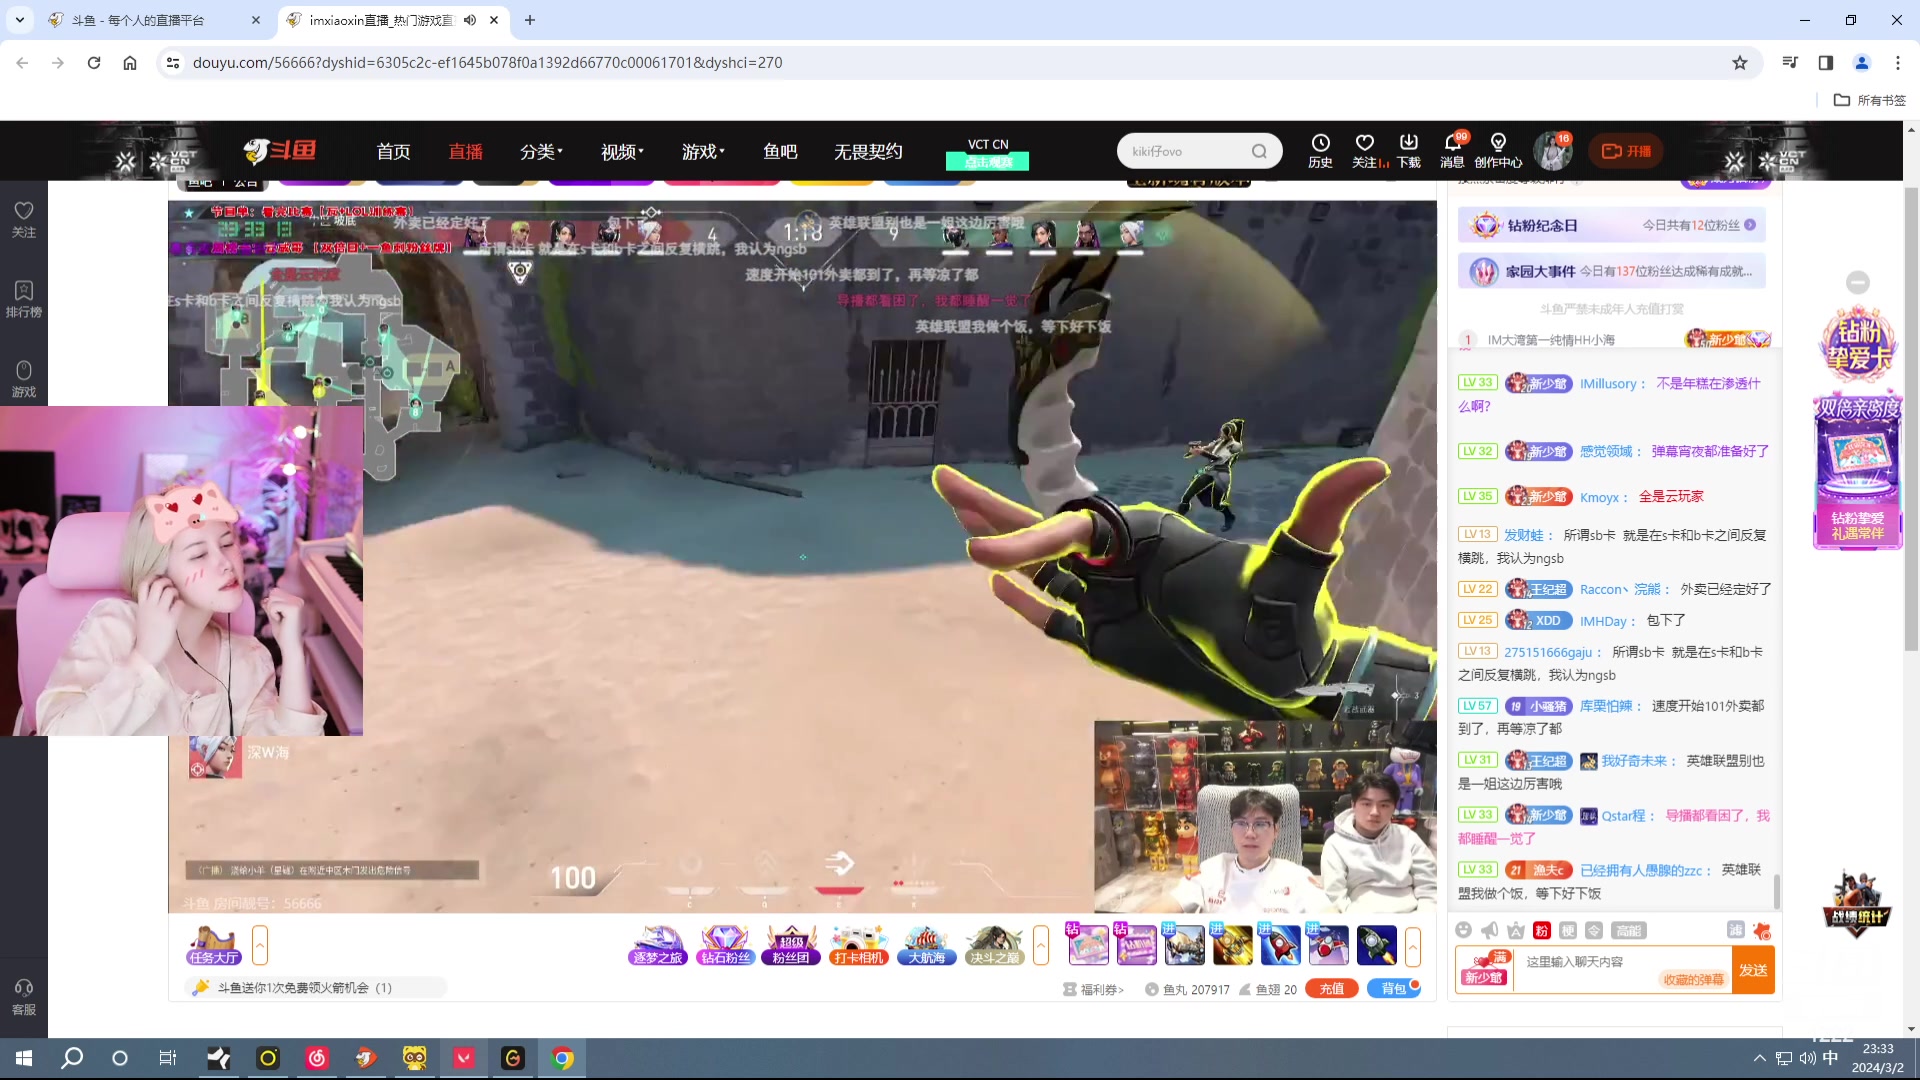Open Windows Start menu

tap(24, 1058)
